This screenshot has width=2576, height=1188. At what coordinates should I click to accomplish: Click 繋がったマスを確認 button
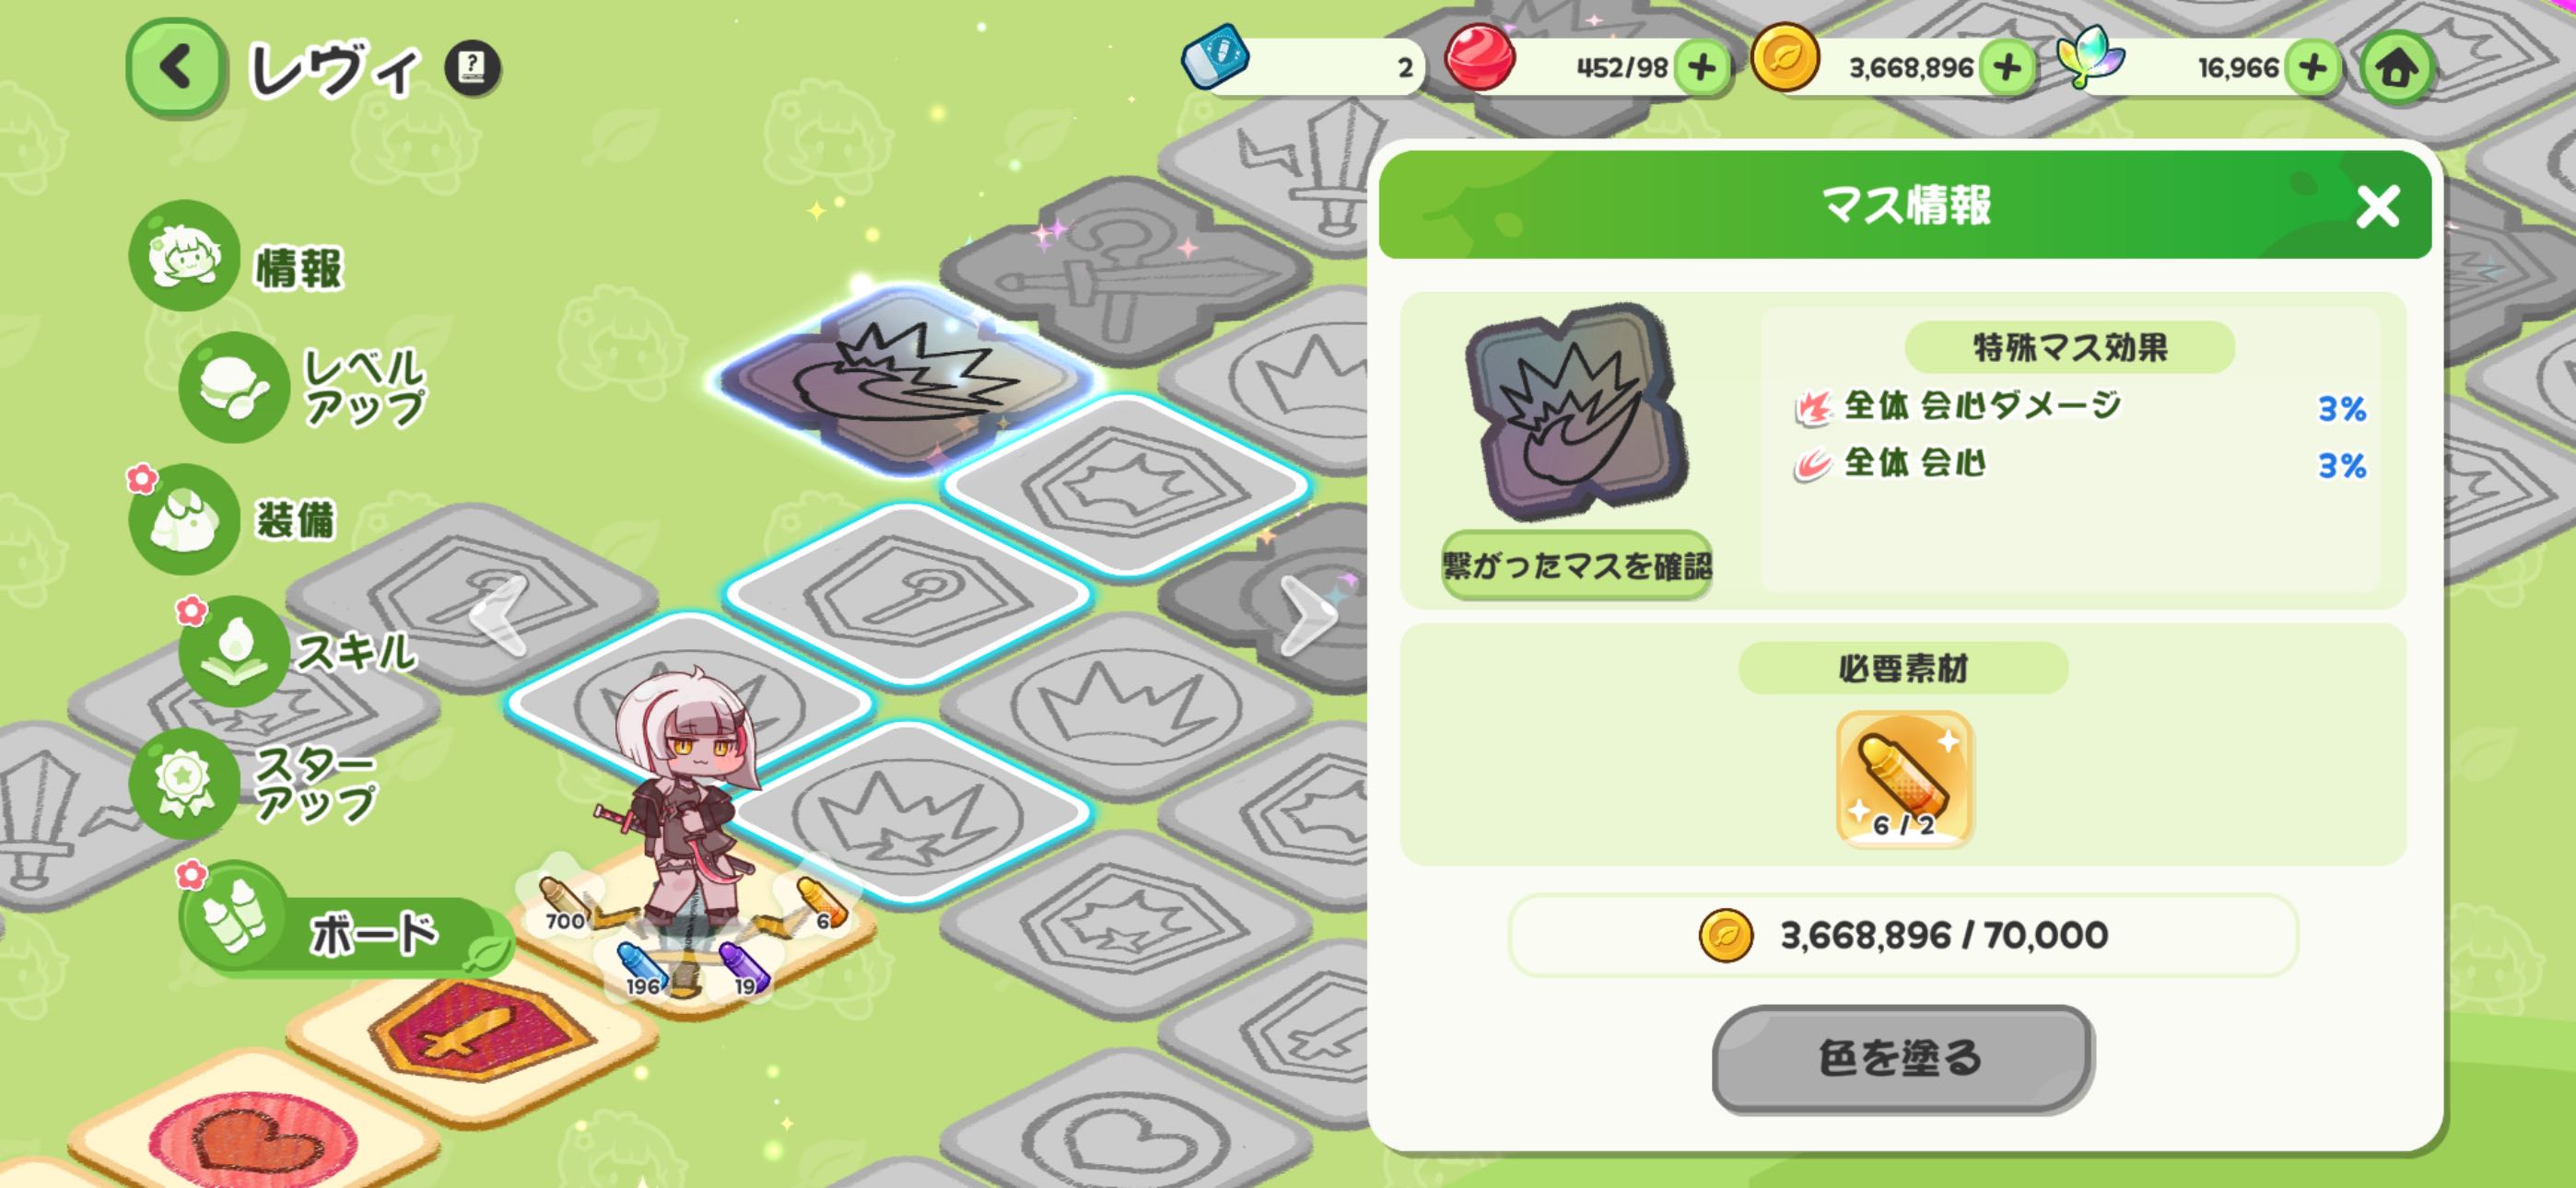[x=1576, y=565]
